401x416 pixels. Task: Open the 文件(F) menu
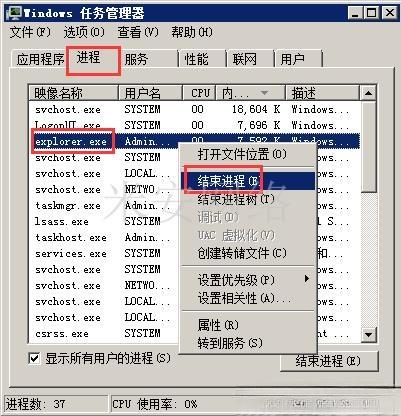coord(30,32)
